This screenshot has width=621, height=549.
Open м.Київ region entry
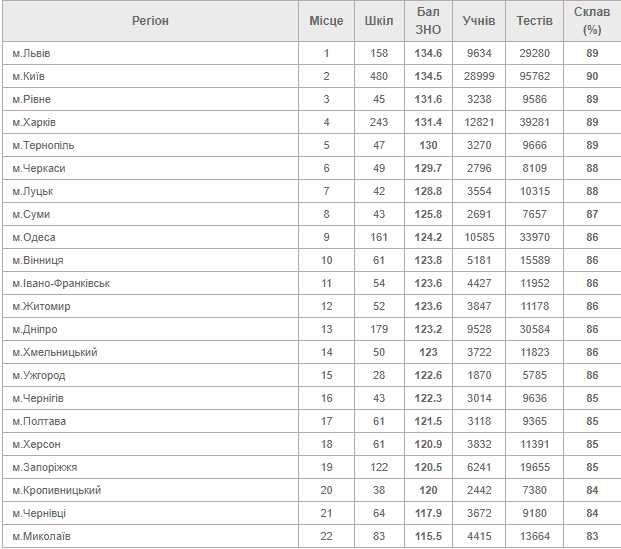point(29,76)
